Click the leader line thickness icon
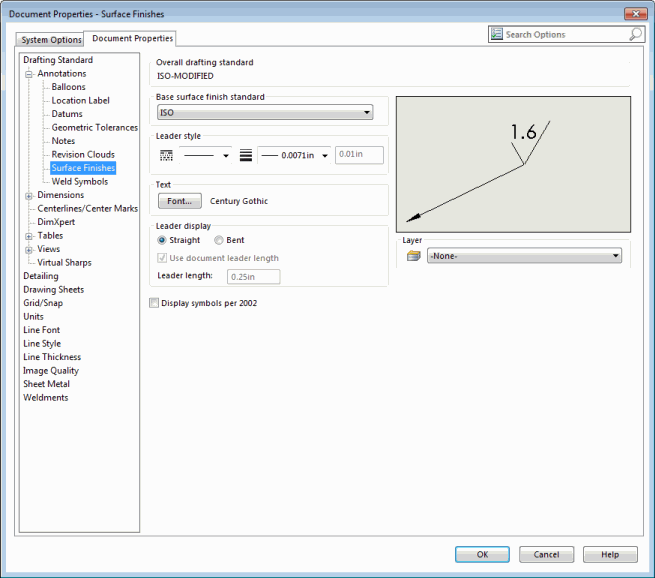Viewport: 655px width, 578px height. coord(246,155)
